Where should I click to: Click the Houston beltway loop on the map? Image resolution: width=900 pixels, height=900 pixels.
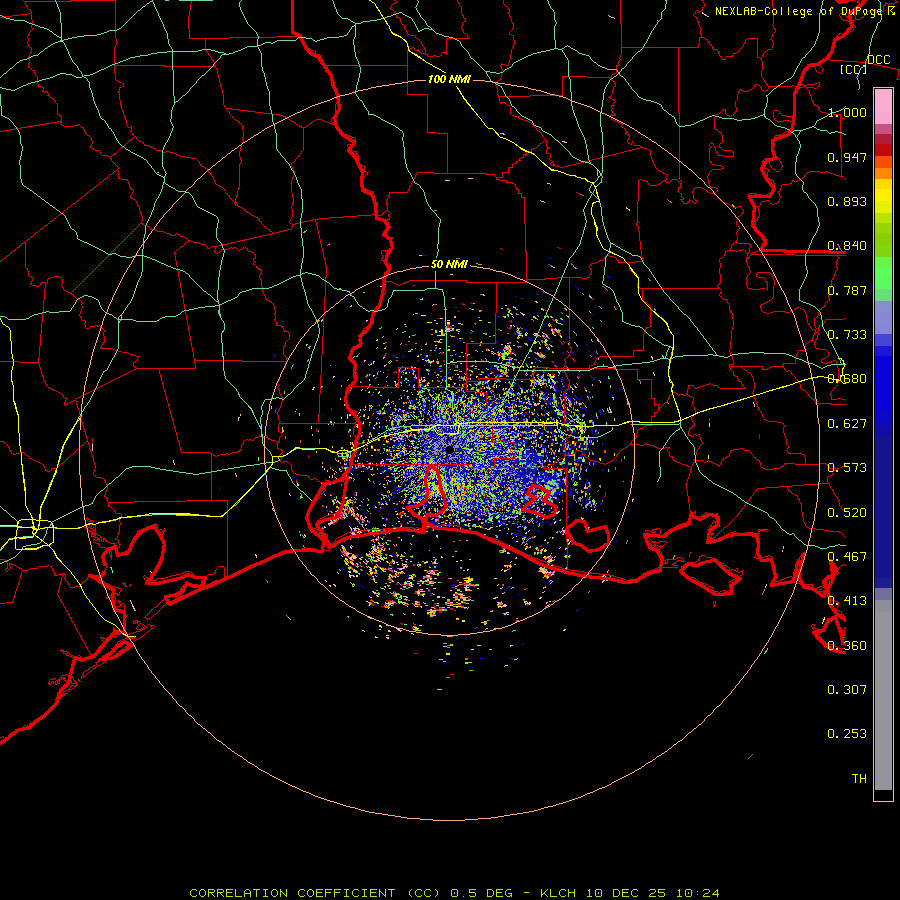34,534
